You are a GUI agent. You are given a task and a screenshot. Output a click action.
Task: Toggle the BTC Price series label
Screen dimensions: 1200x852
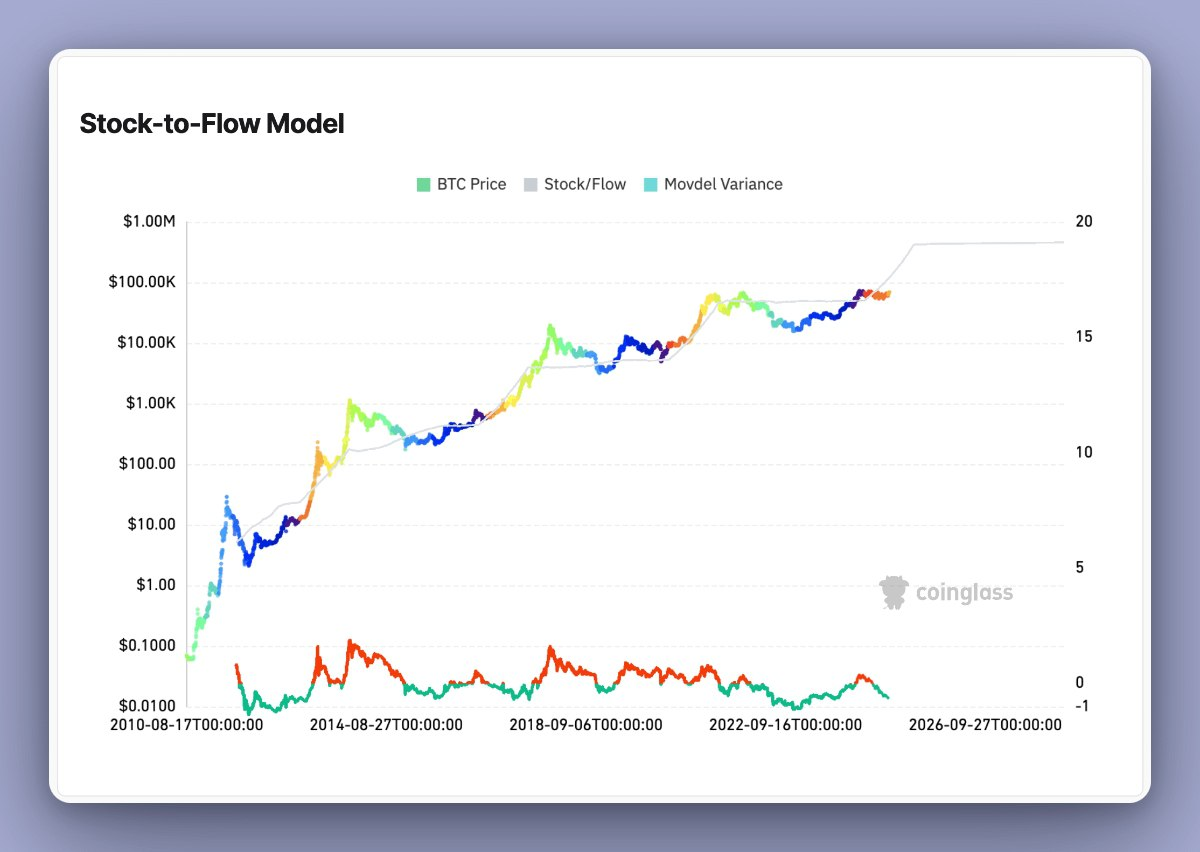tap(471, 184)
